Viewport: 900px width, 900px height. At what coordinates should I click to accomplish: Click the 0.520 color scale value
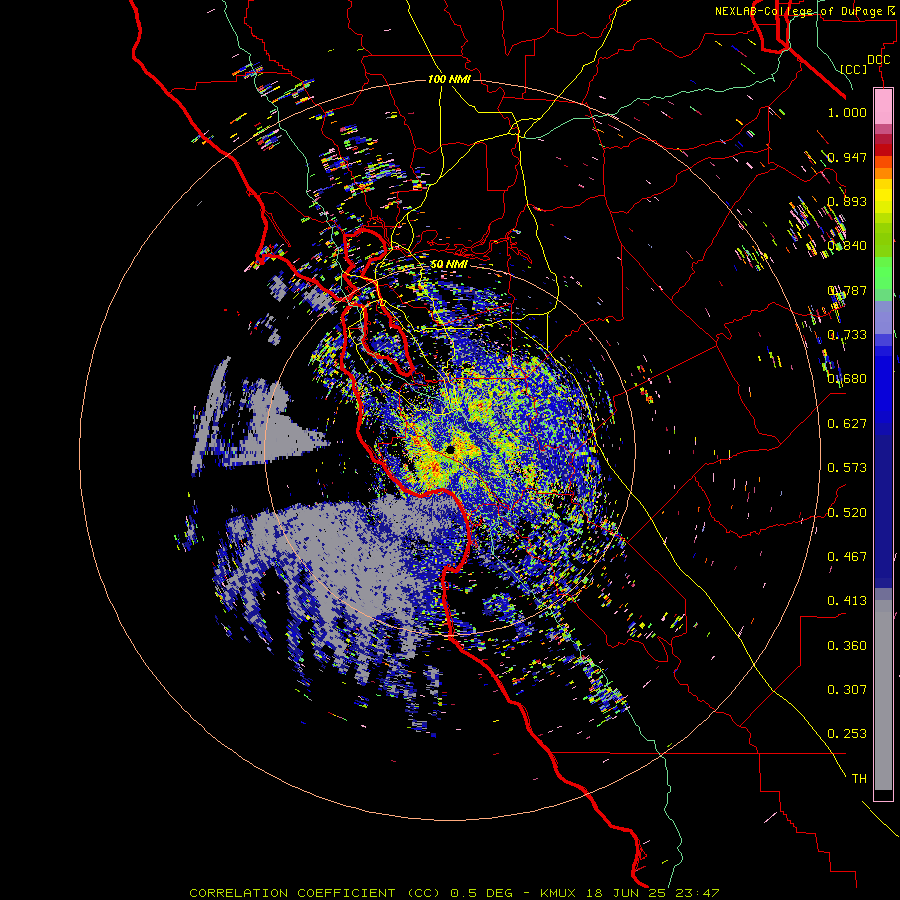point(847,512)
